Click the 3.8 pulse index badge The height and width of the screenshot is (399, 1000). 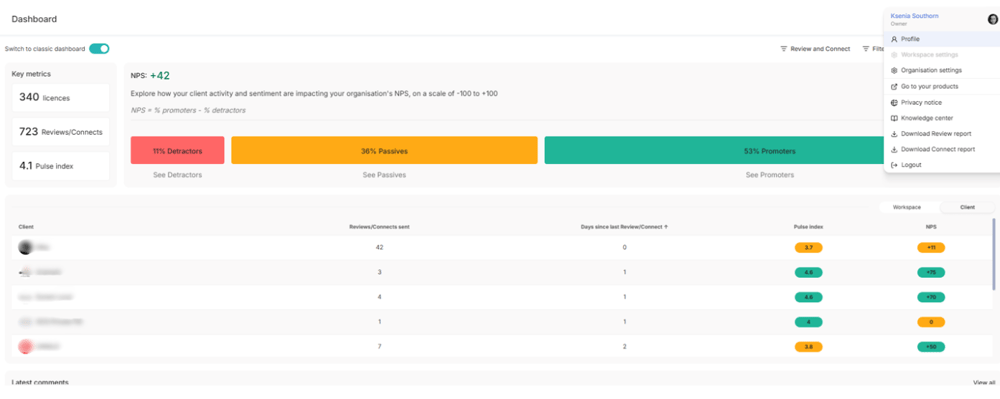click(808, 347)
